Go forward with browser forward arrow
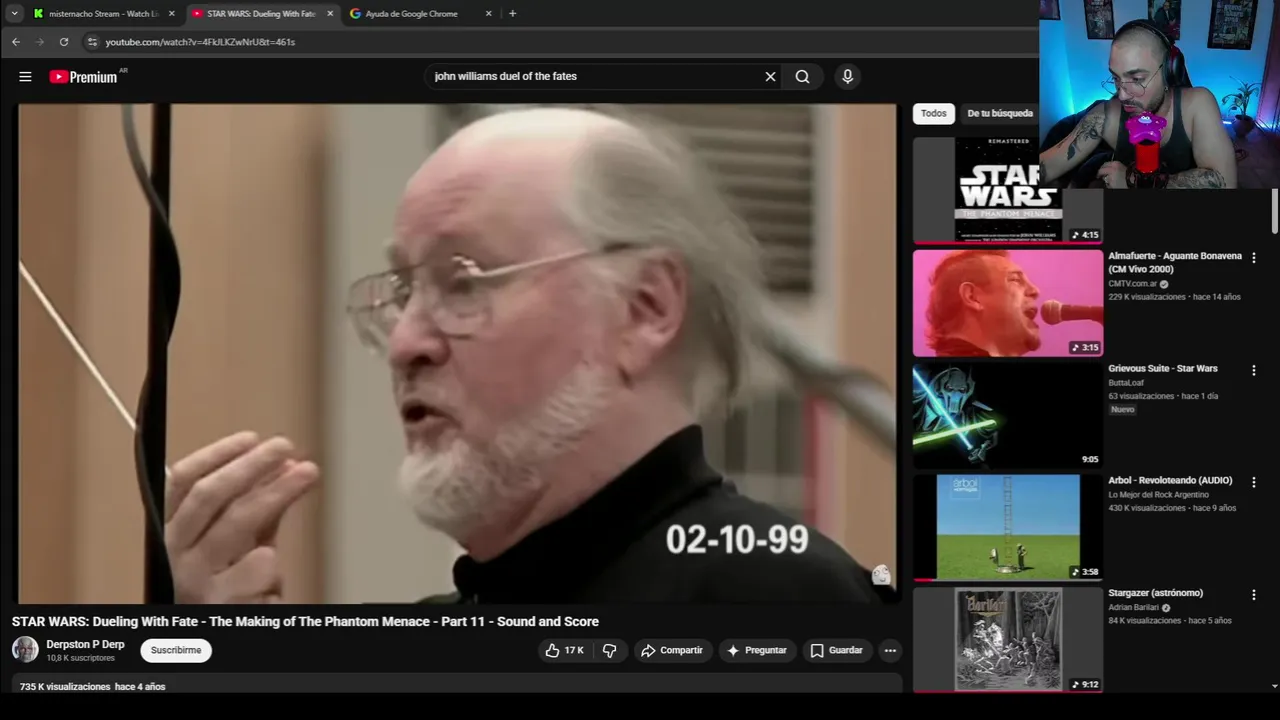This screenshot has height=720, width=1280. (40, 42)
